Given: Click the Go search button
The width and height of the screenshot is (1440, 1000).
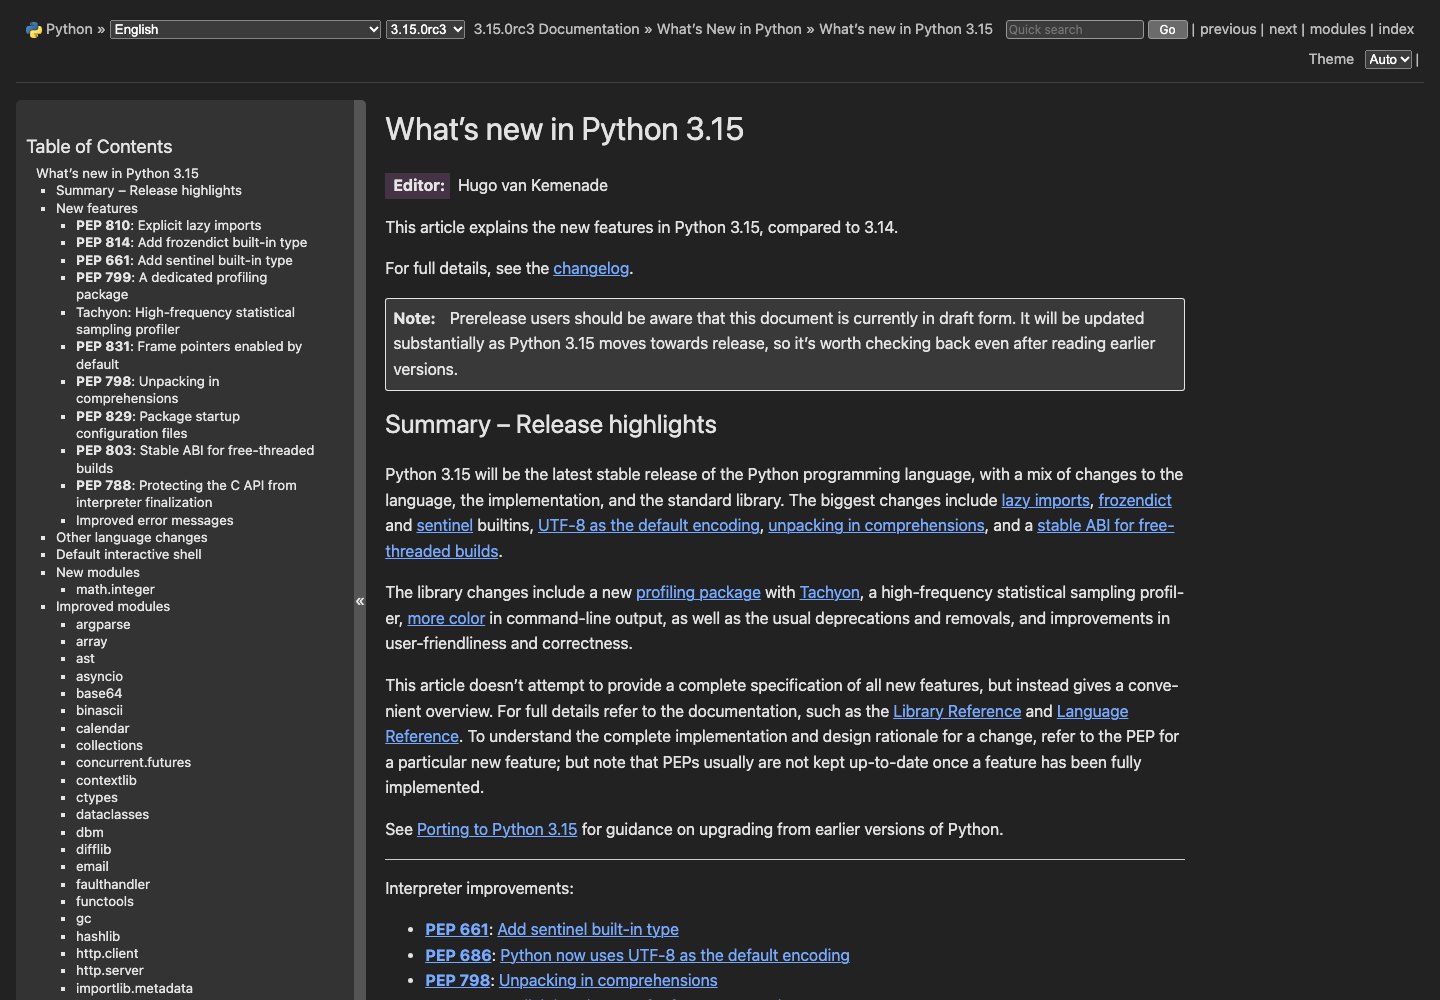Looking at the screenshot, I should [1167, 30].
